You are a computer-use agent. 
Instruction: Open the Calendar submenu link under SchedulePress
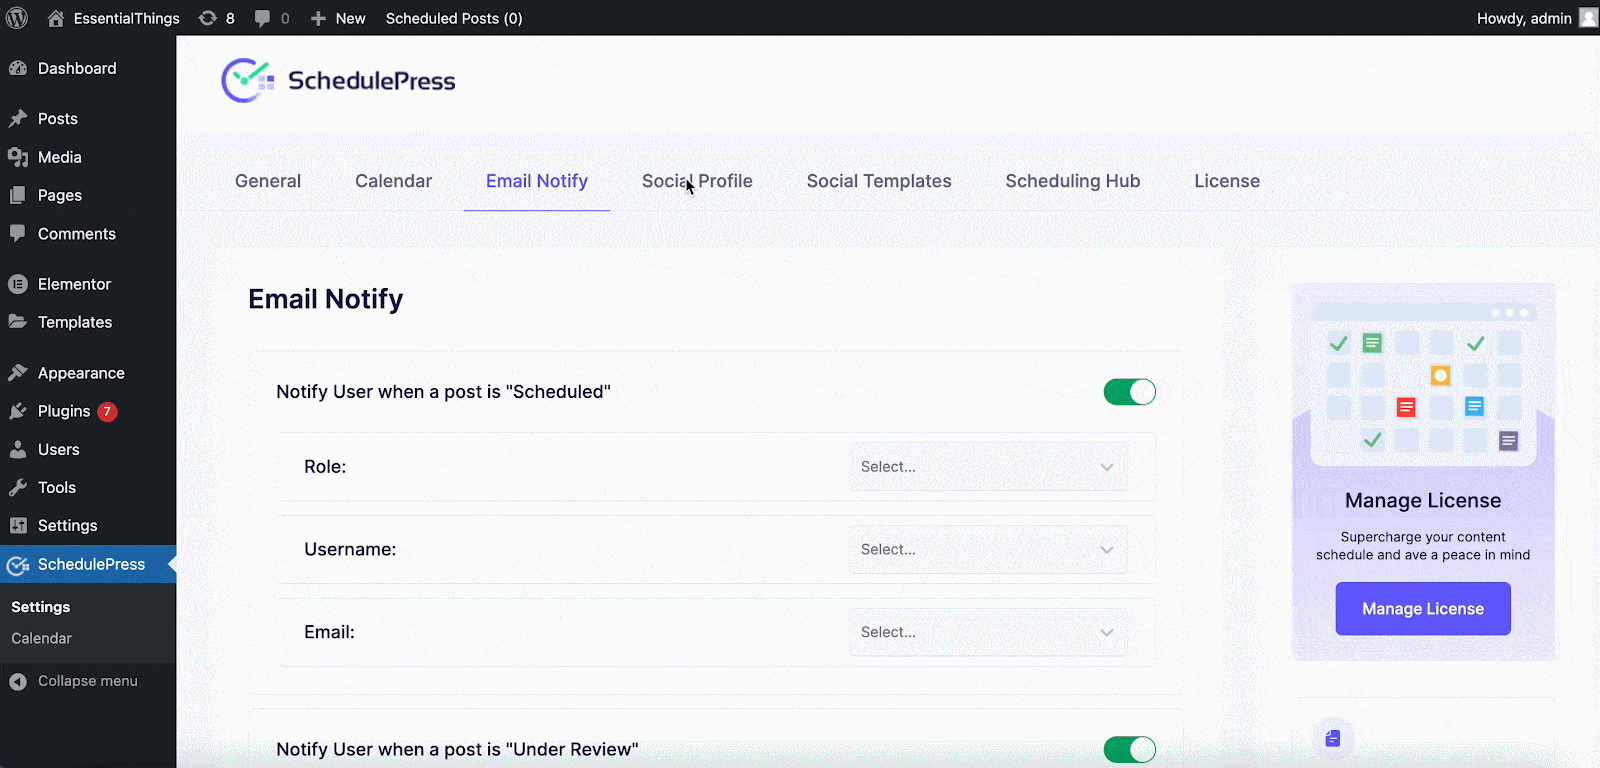coord(41,638)
